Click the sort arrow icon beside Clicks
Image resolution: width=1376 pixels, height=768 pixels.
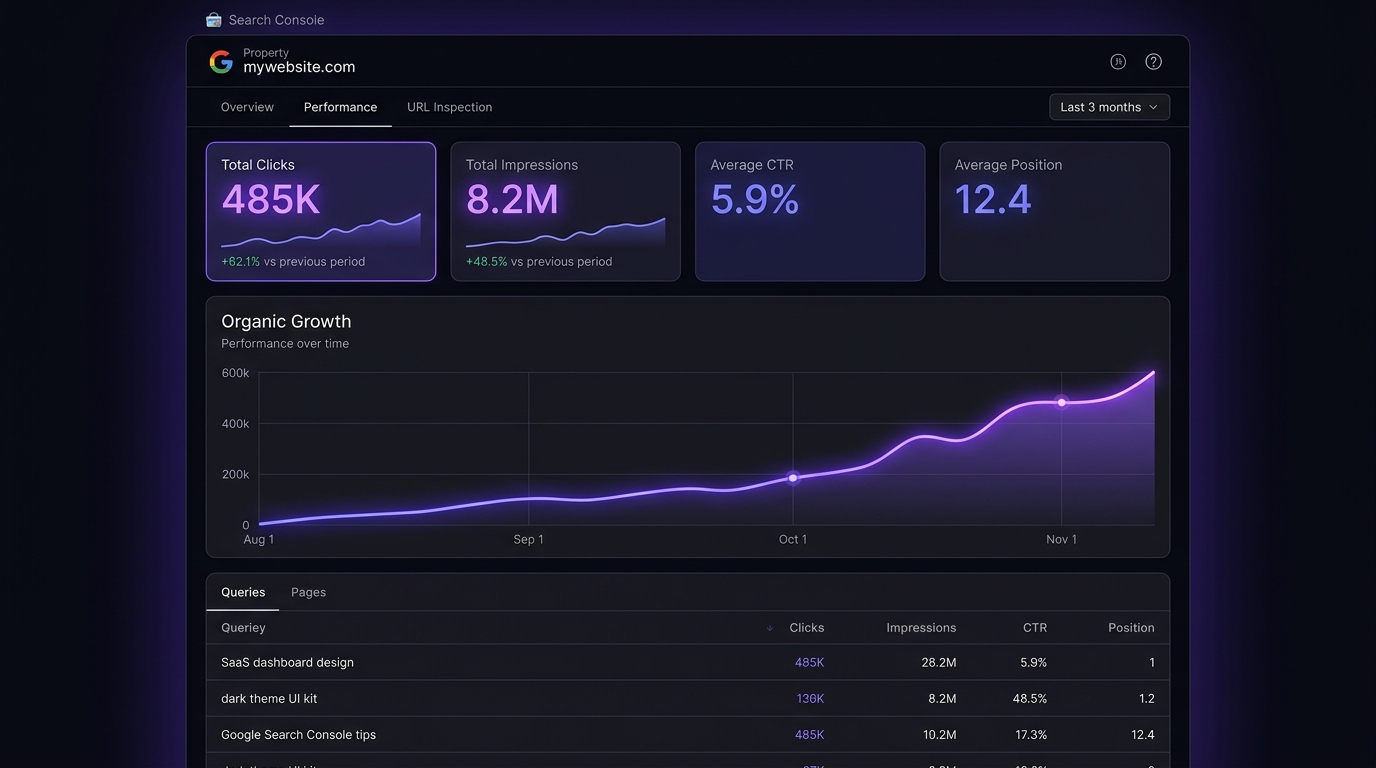770,628
